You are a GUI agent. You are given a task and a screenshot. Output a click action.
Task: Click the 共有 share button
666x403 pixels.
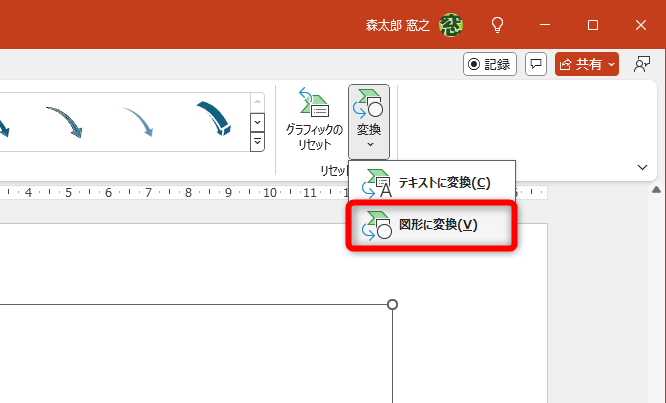point(587,64)
